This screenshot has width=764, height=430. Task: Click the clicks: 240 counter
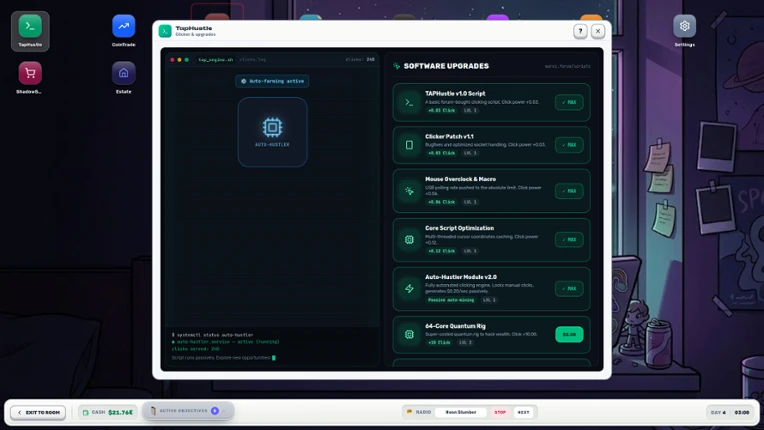click(360, 59)
